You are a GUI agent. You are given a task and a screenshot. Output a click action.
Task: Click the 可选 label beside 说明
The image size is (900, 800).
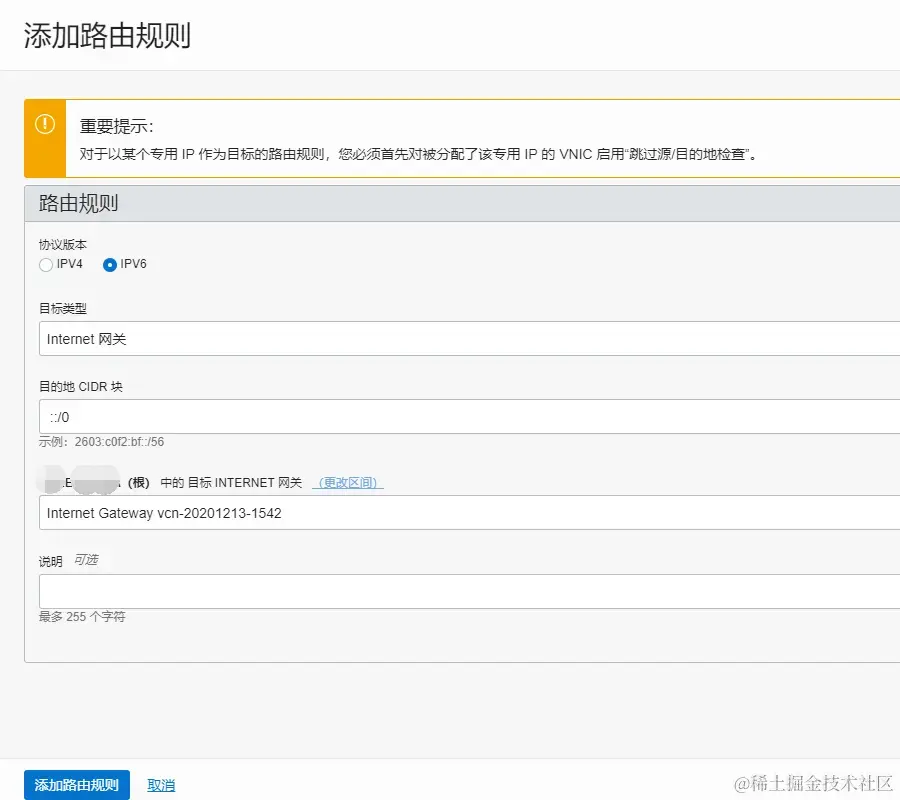pos(86,560)
